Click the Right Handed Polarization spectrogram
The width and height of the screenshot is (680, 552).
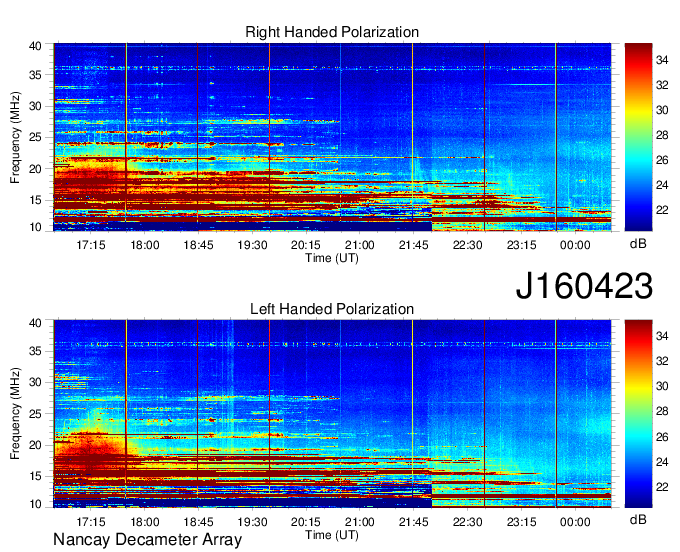[332, 137]
